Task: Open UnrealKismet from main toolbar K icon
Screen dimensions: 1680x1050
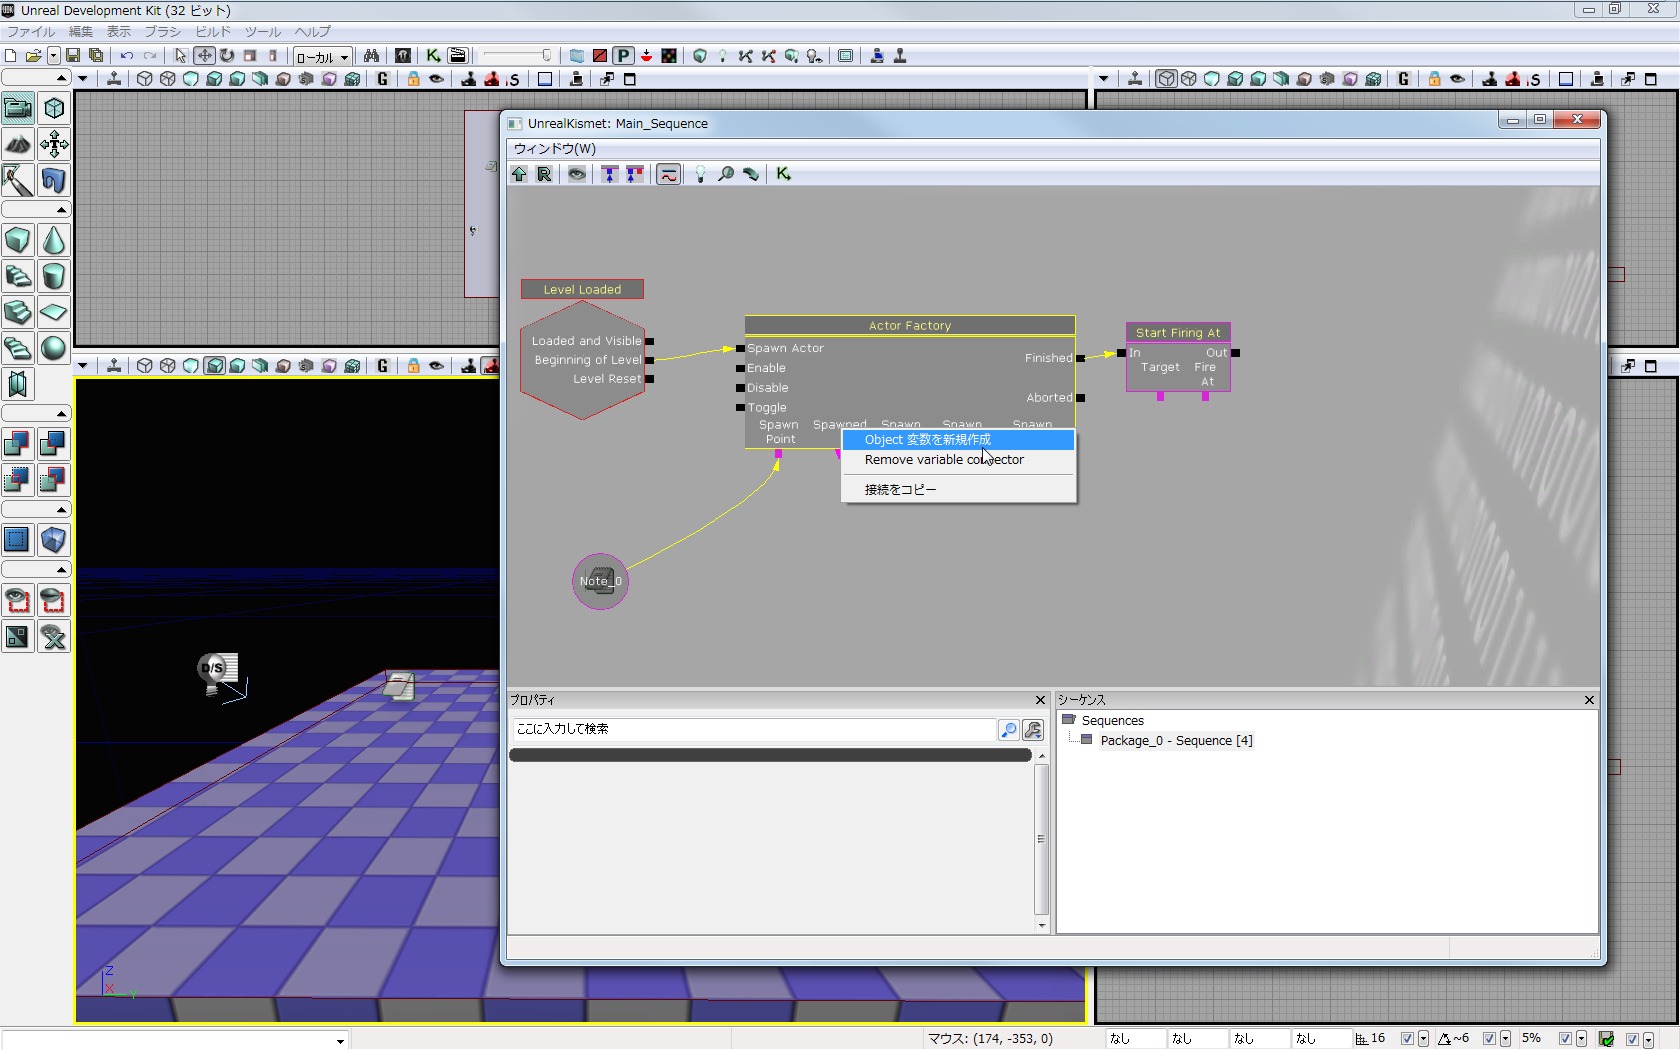Action: pos(433,56)
